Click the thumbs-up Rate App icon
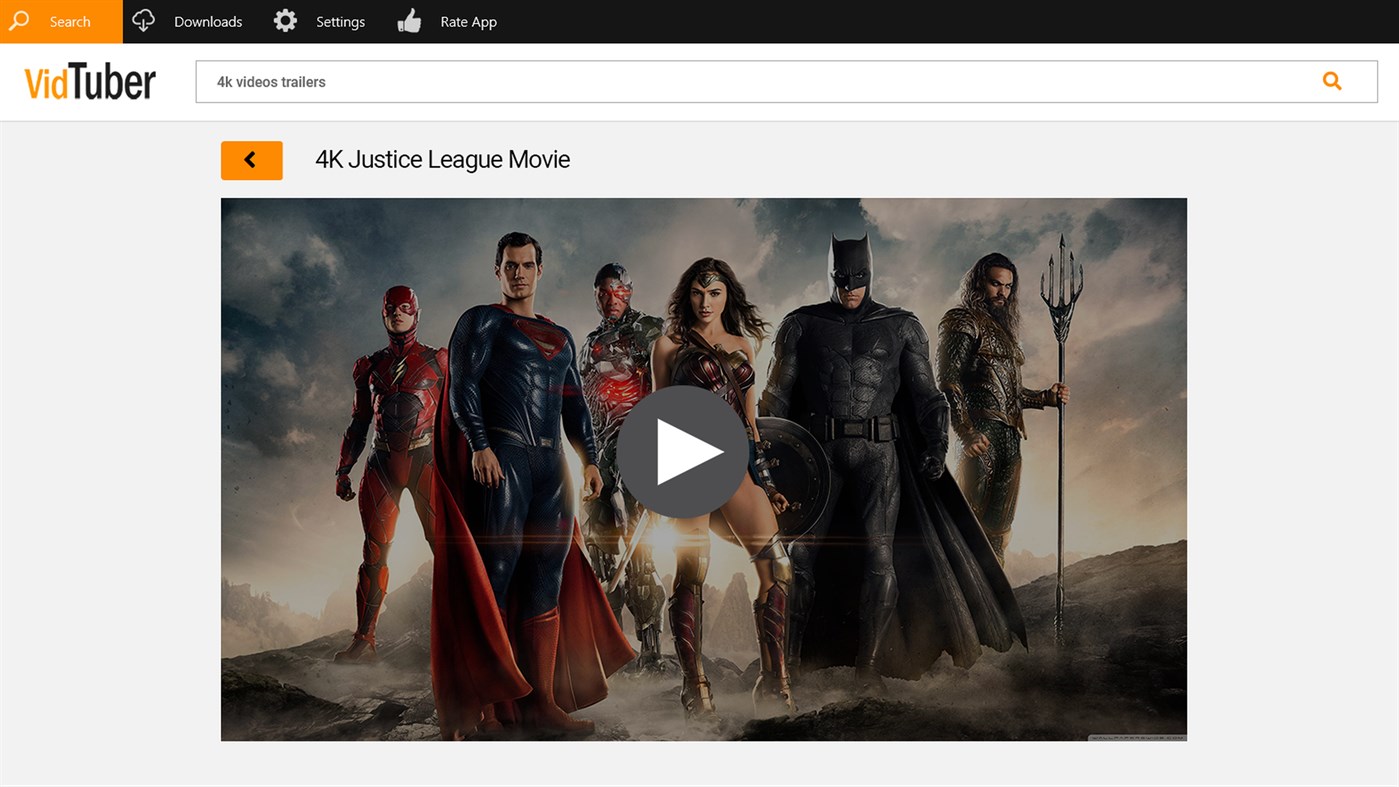The height and width of the screenshot is (787, 1399). [409, 21]
